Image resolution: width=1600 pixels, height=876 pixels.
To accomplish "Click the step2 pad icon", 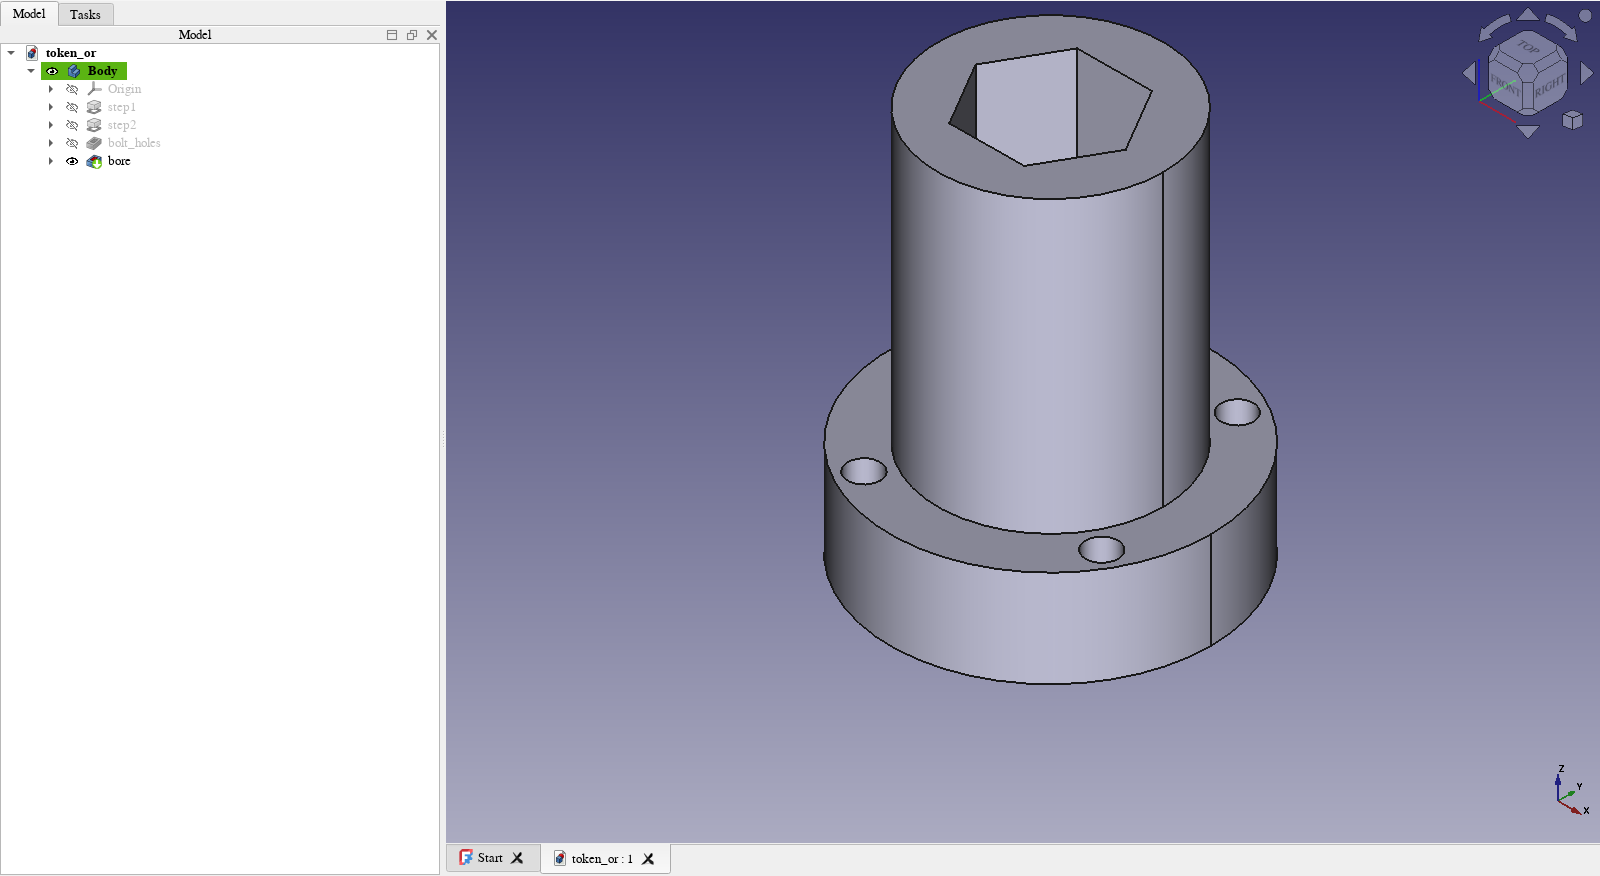I will coord(94,125).
